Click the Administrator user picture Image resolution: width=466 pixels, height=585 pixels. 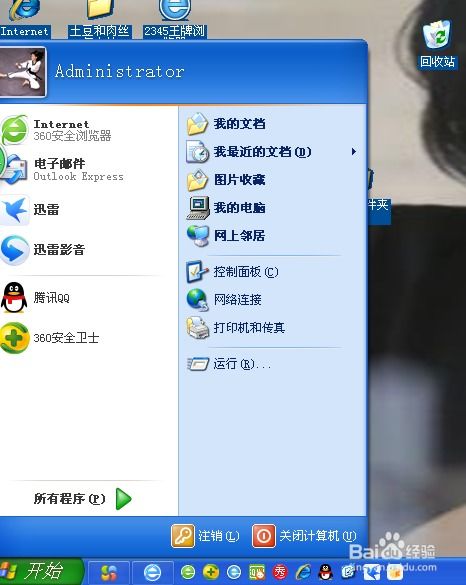22,72
